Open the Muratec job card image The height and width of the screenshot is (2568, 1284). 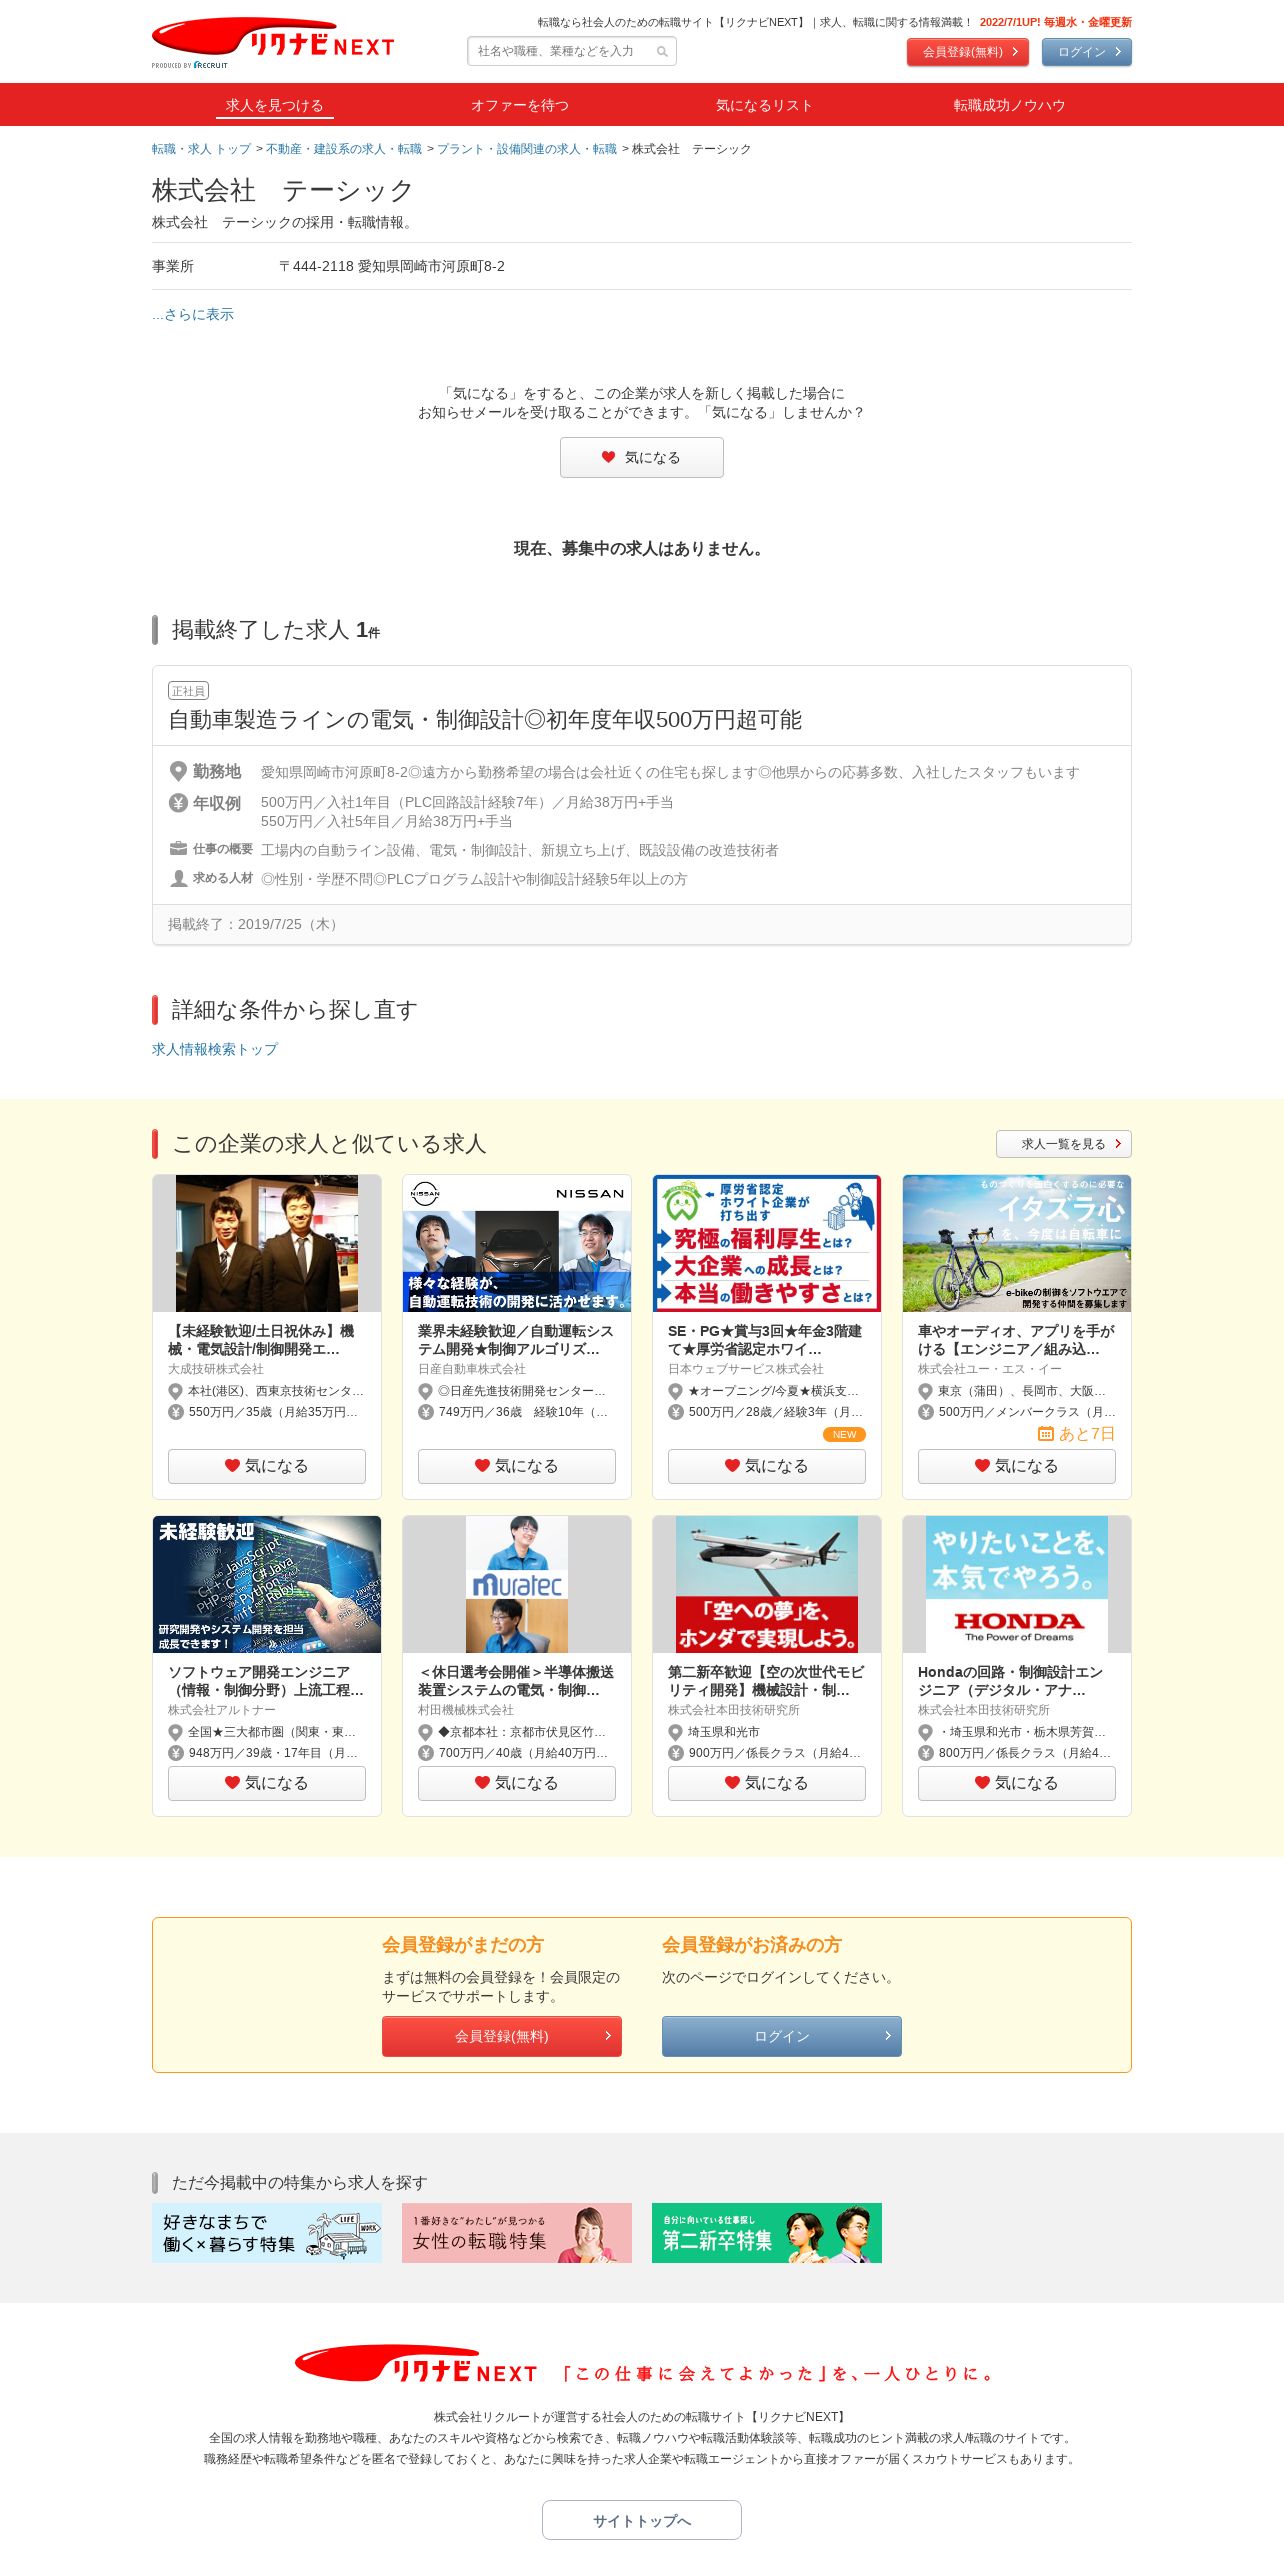517,1584
